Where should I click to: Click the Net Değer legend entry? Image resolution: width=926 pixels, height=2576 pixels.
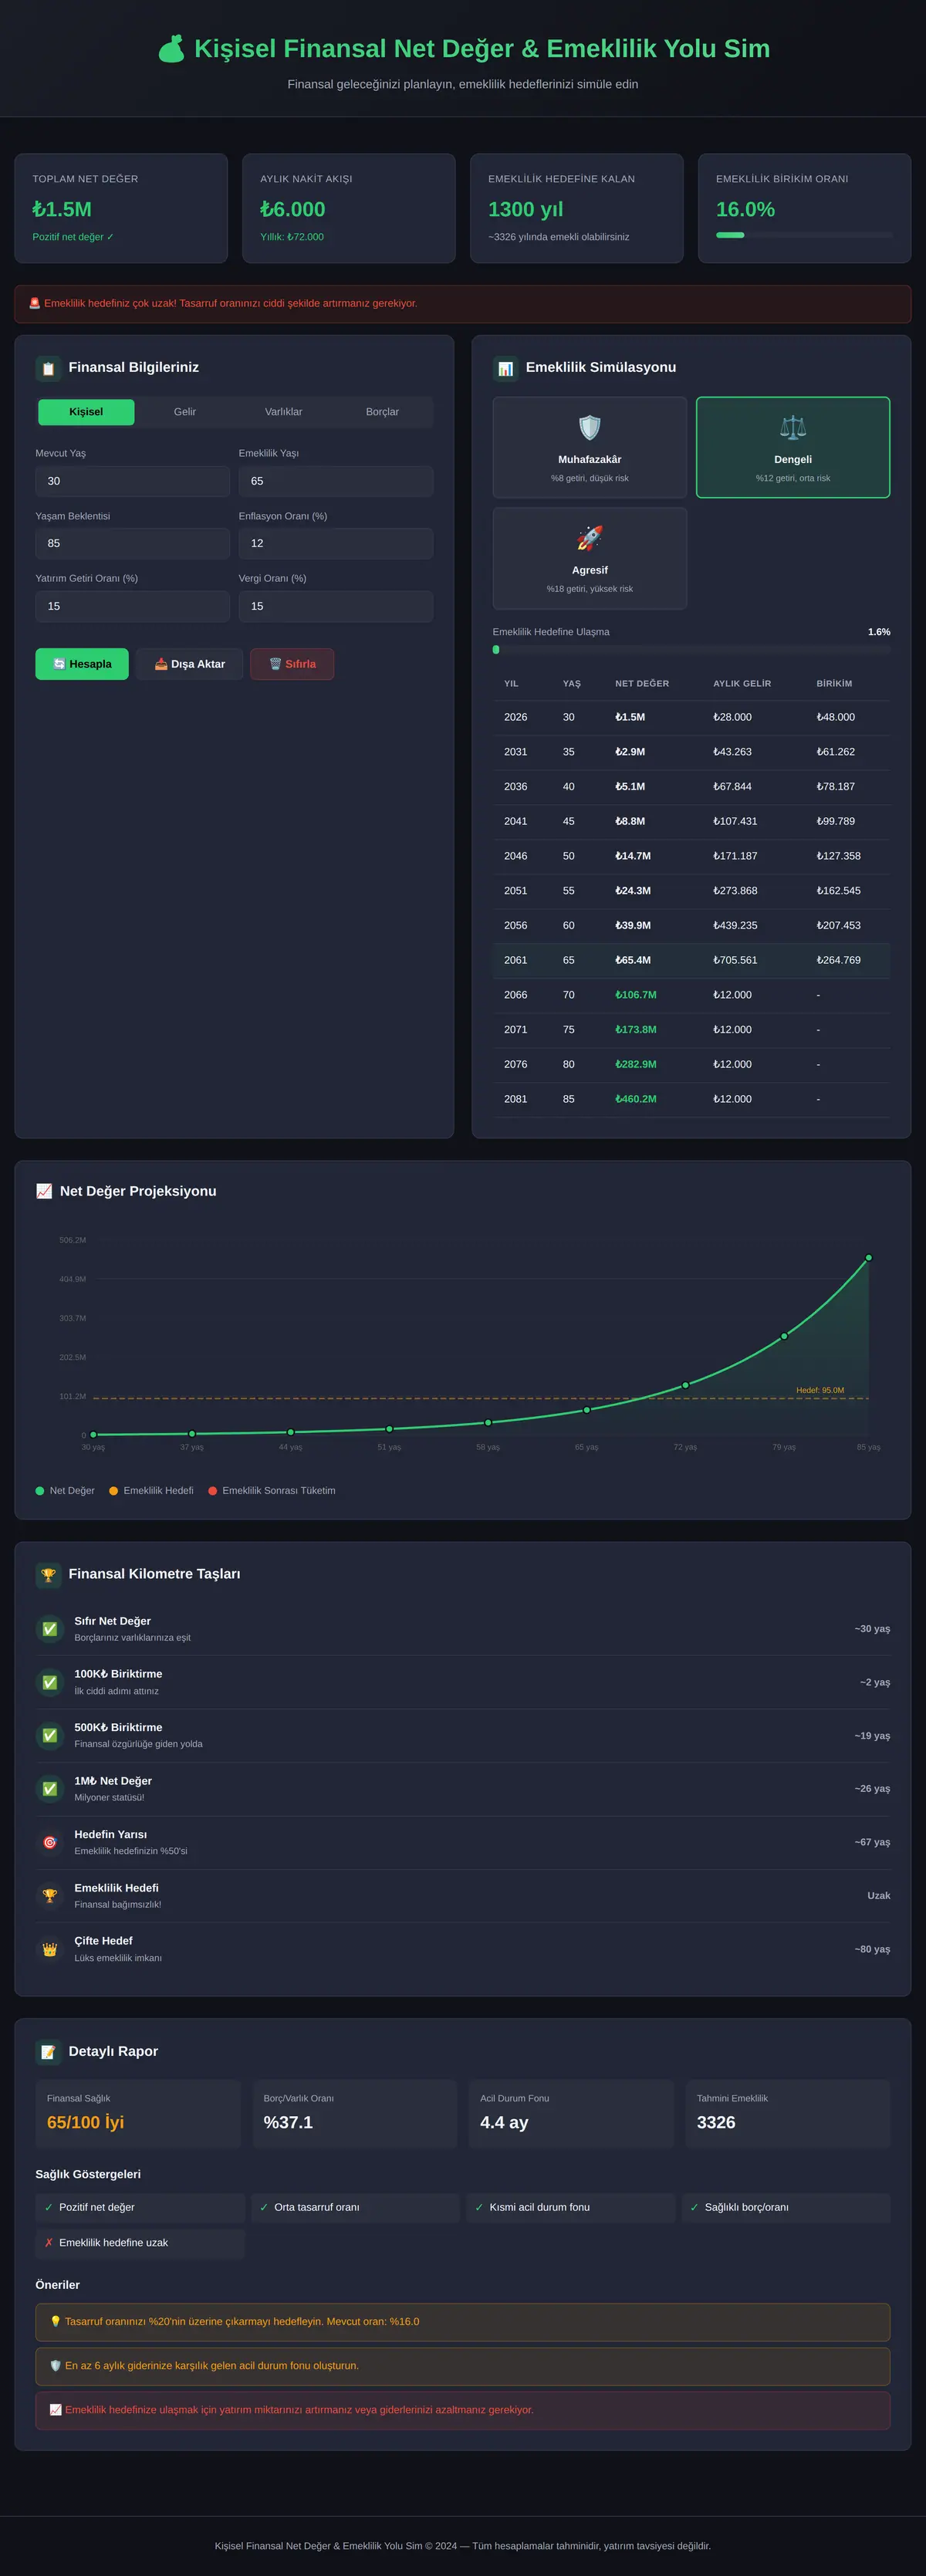[x=65, y=1491]
